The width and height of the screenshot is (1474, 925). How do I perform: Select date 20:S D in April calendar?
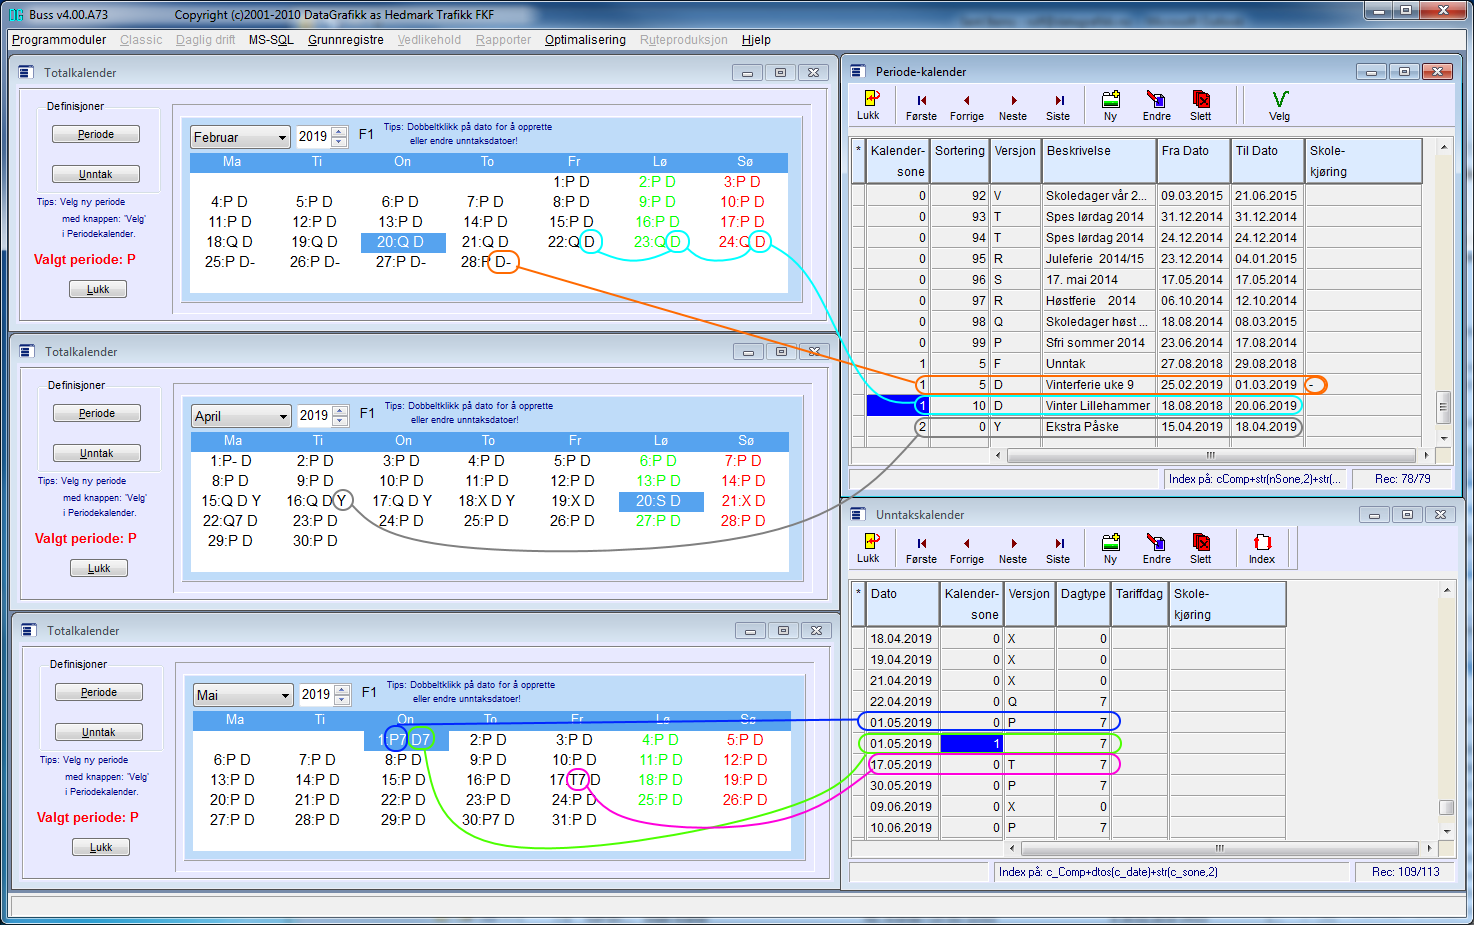(x=661, y=501)
